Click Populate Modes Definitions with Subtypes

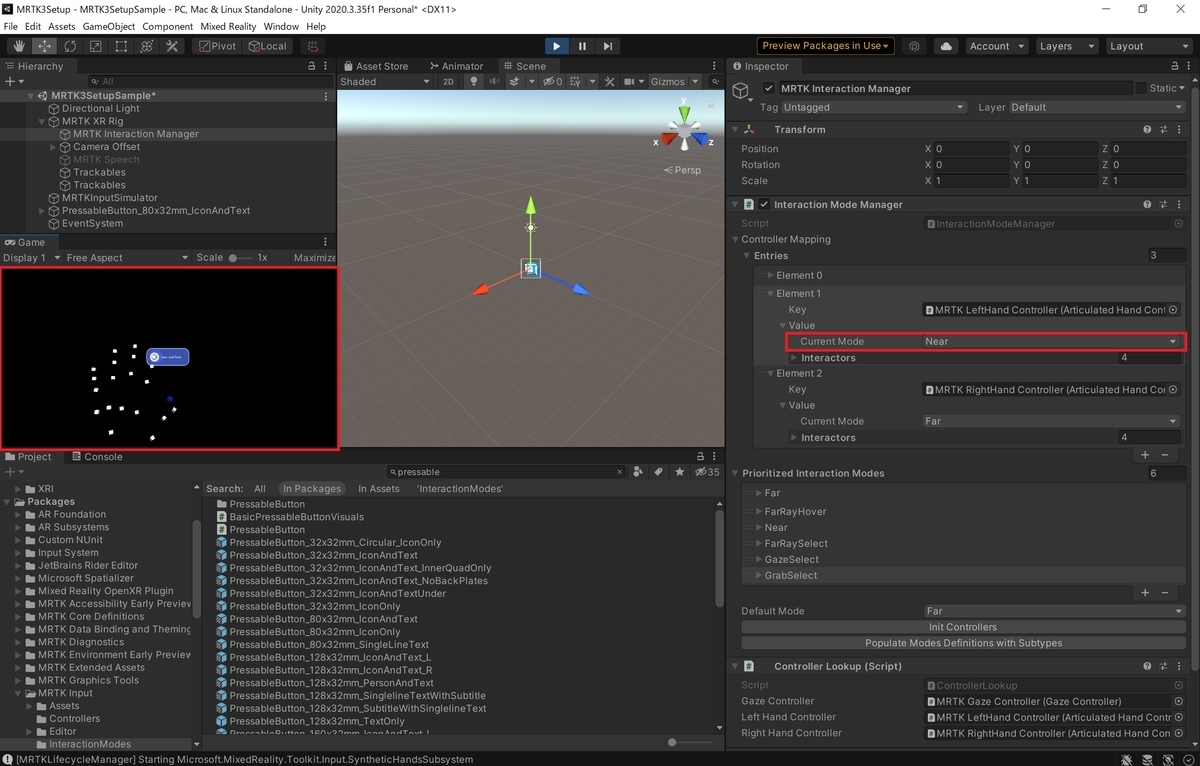963,643
